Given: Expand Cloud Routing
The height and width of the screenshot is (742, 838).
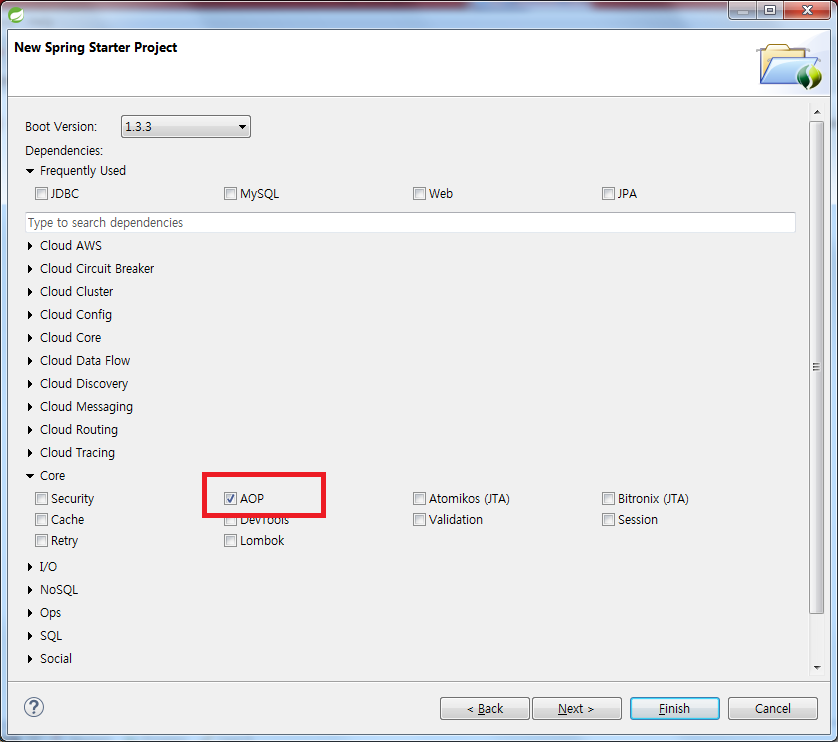Looking at the screenshot, I should click(x=30, y=430).
